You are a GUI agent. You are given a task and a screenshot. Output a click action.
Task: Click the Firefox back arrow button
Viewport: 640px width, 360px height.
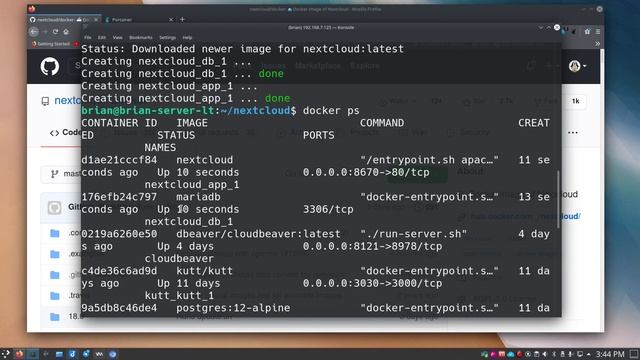pyautogui.click(x=34, y=31)
